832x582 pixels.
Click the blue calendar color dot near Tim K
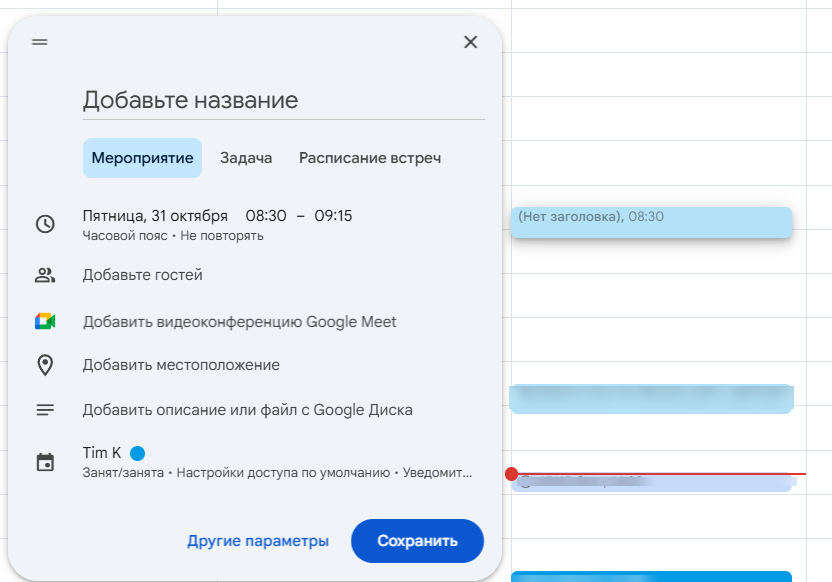(137, 452)
